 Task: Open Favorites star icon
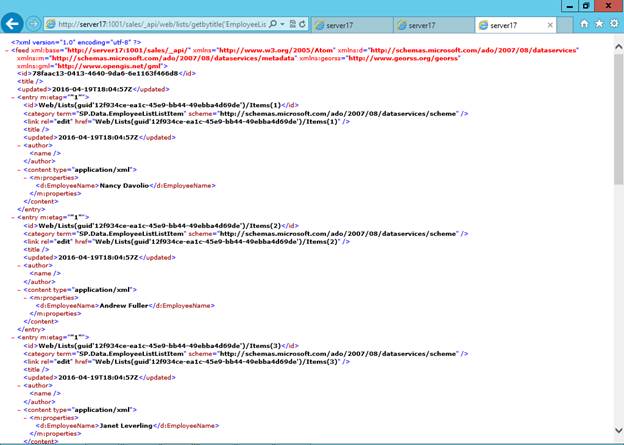pyautogui.click(x=599, y=24)
